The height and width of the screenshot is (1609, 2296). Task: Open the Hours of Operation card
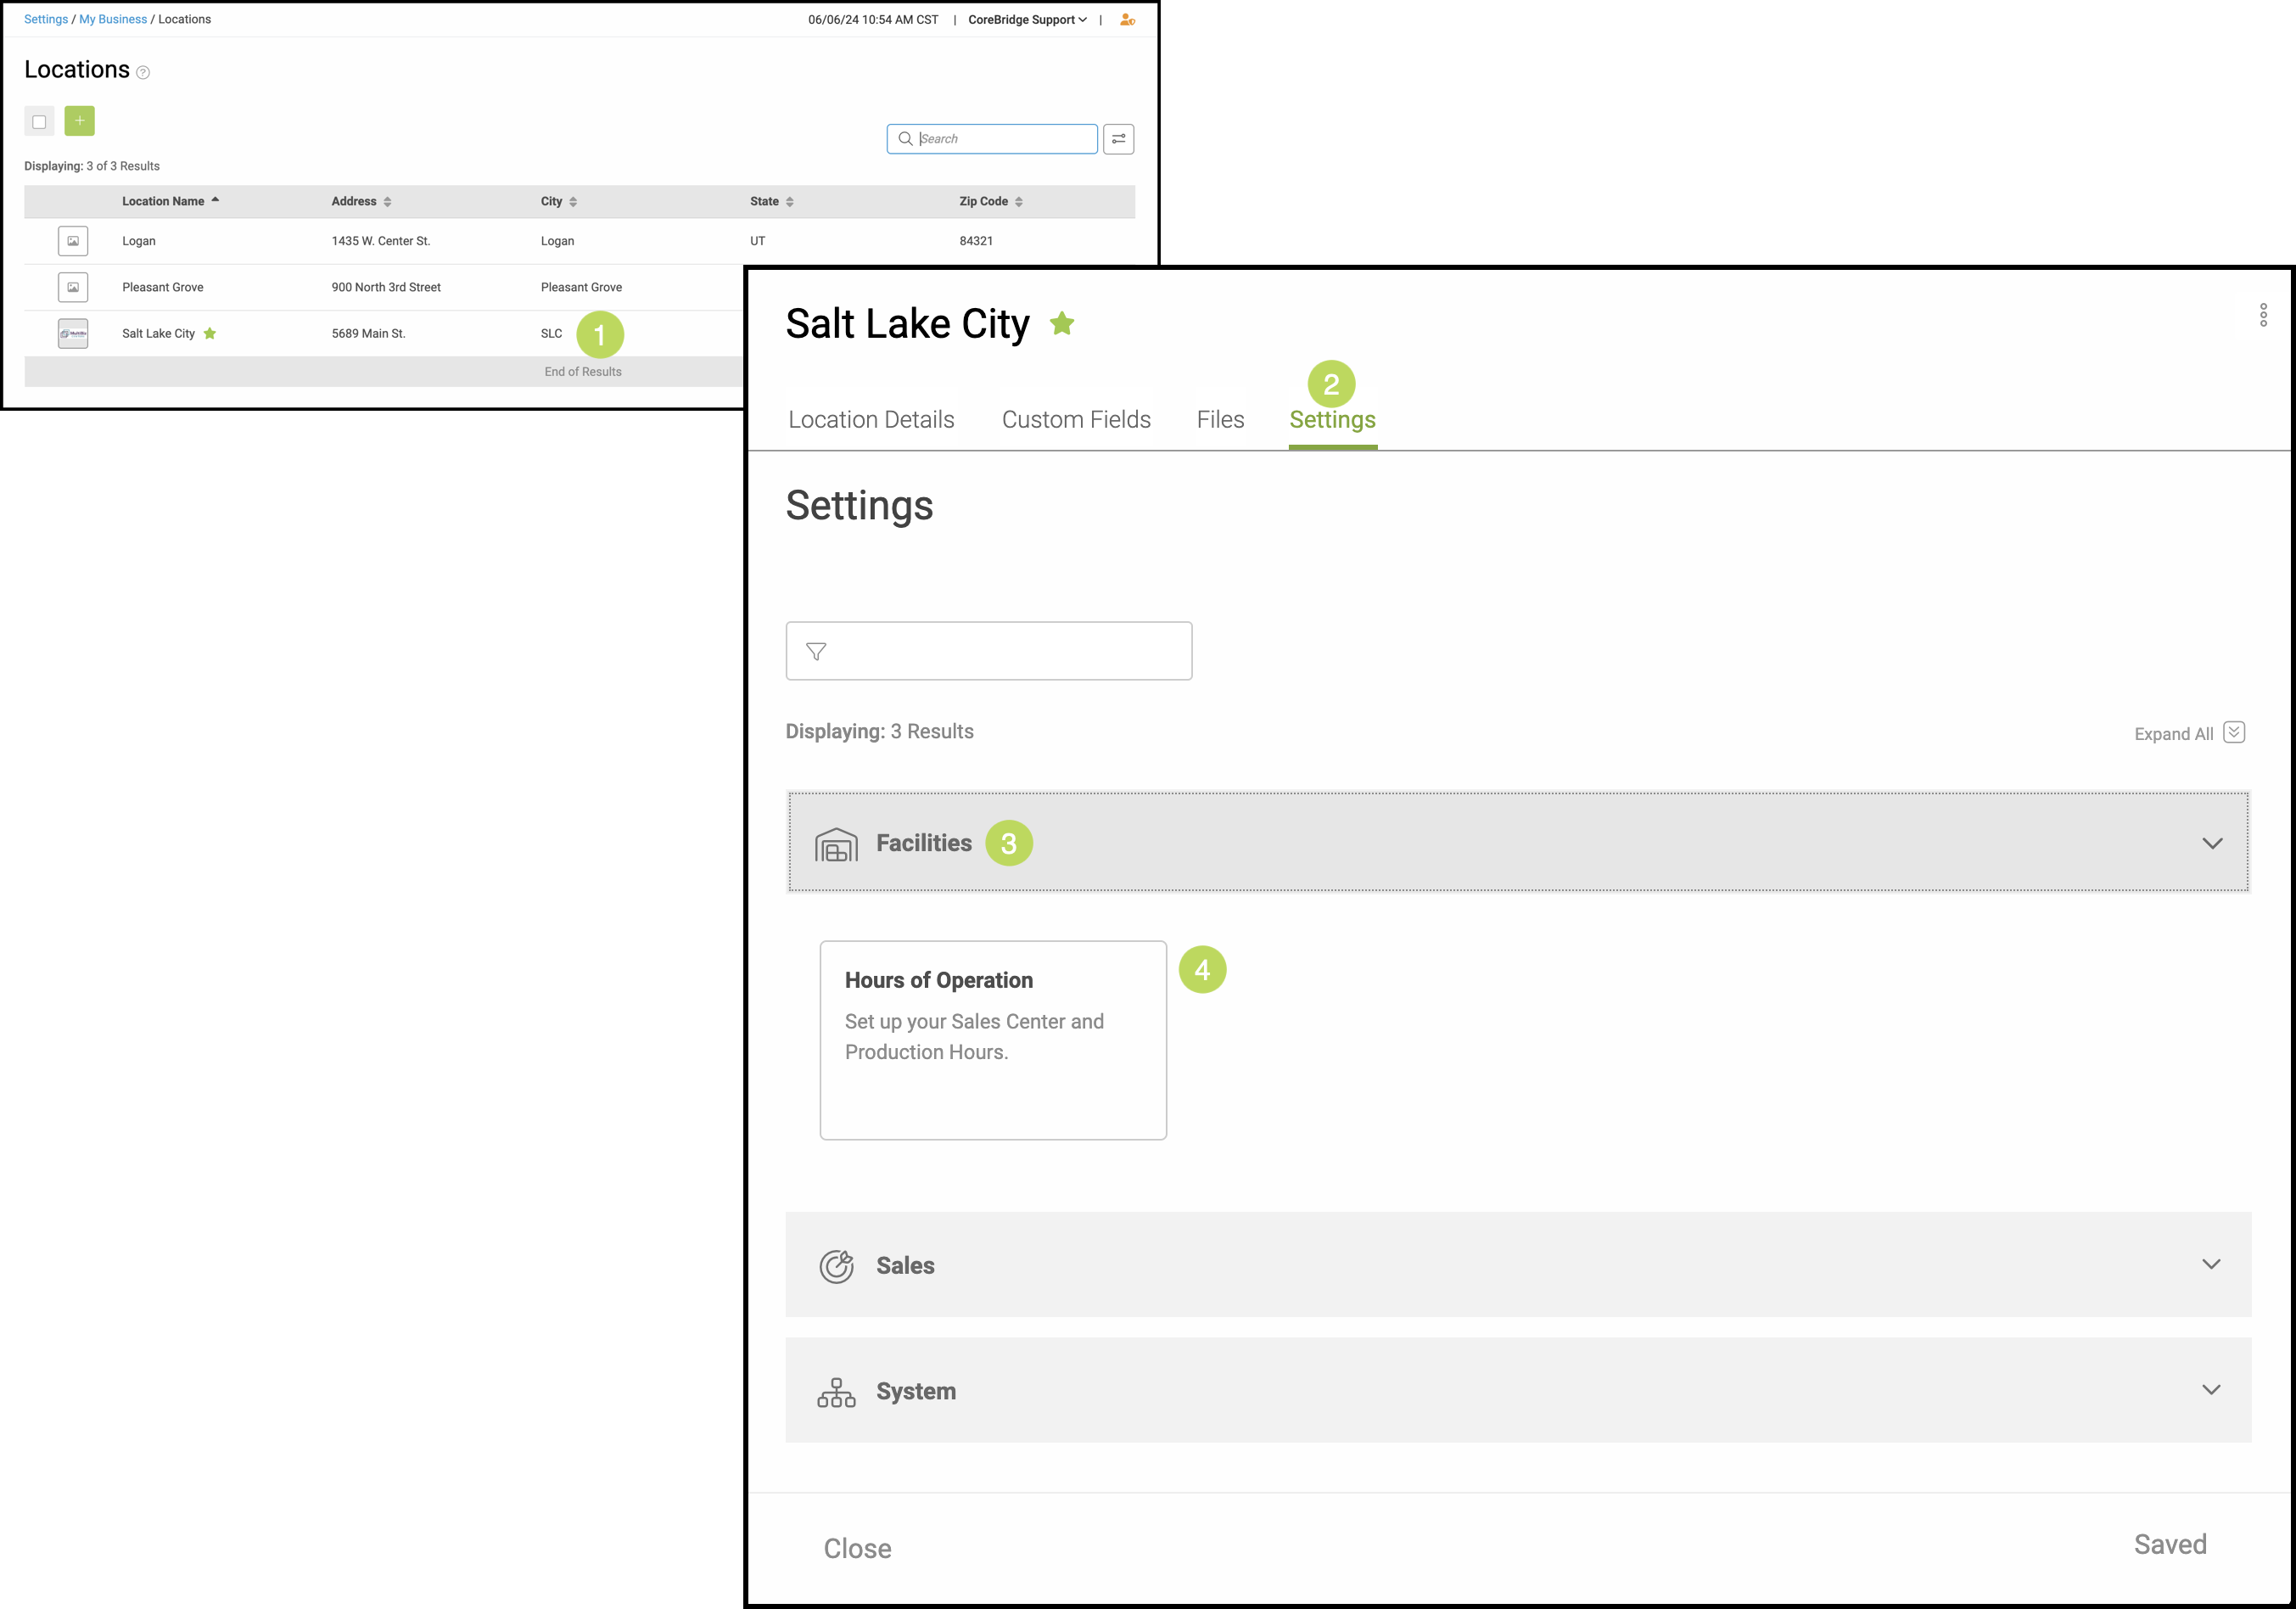[992, 1039]
